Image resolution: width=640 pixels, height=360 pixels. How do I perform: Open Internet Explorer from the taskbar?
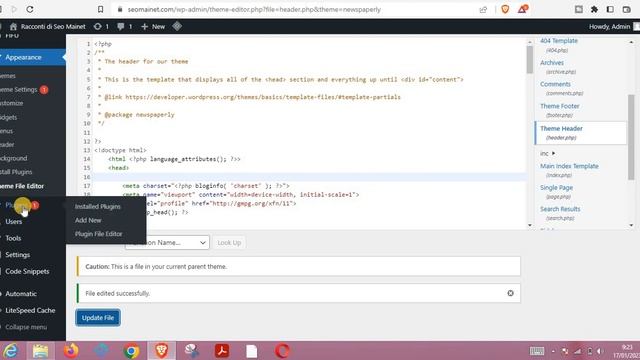pyautogui.click(x=11, y=351)
